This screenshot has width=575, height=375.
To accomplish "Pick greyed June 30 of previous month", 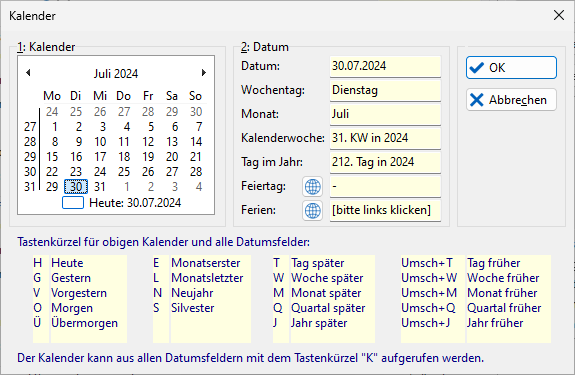I will point(196,111).
